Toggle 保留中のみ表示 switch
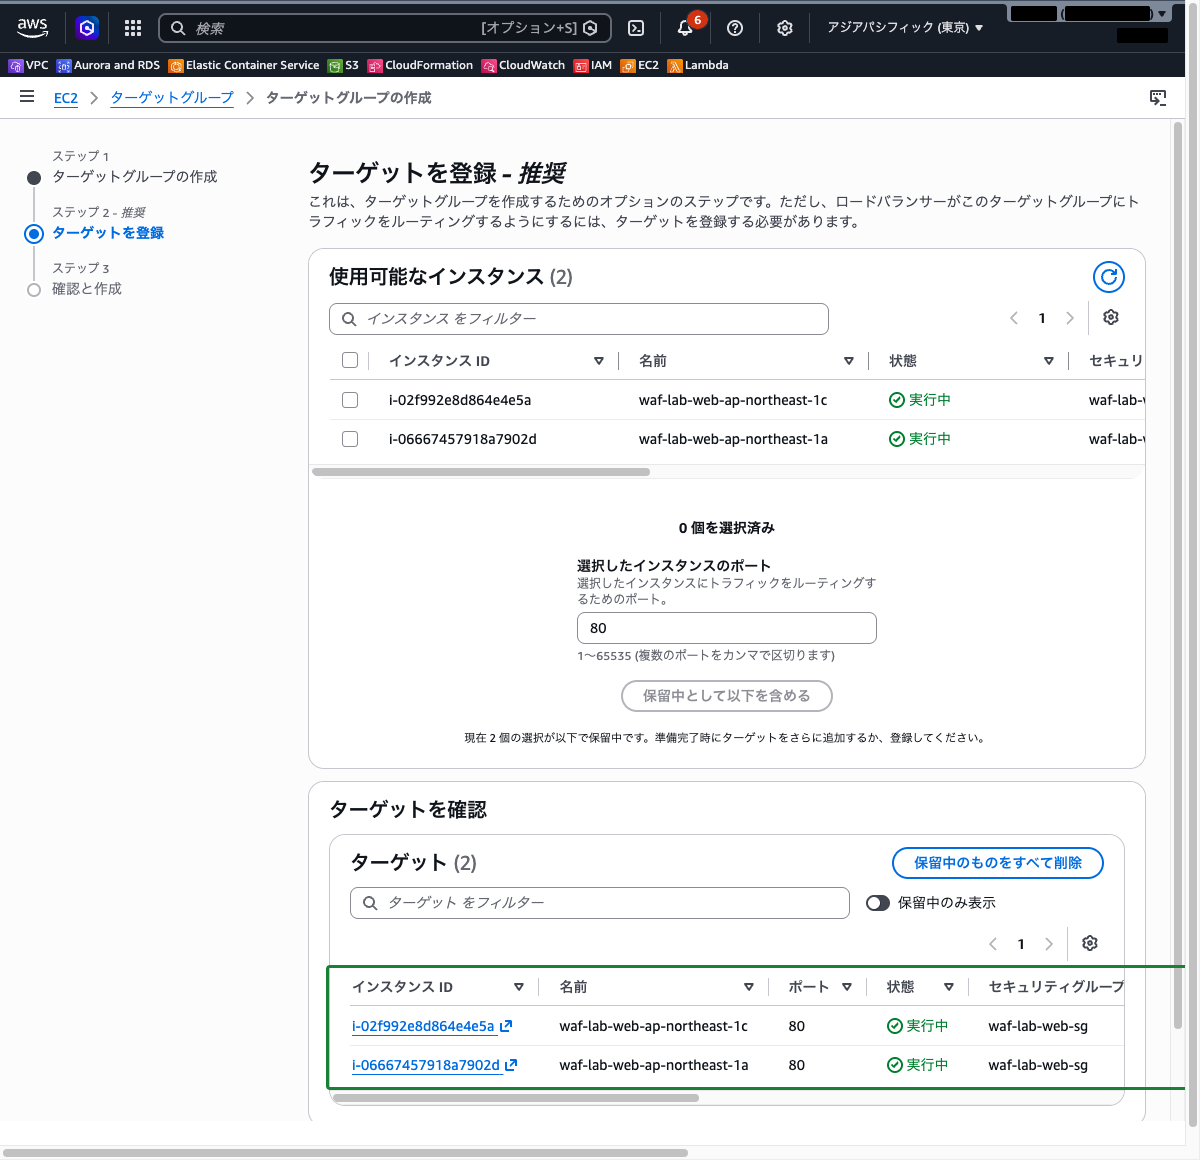This screenshot has height=1160, width=1200. coord(878,903)
